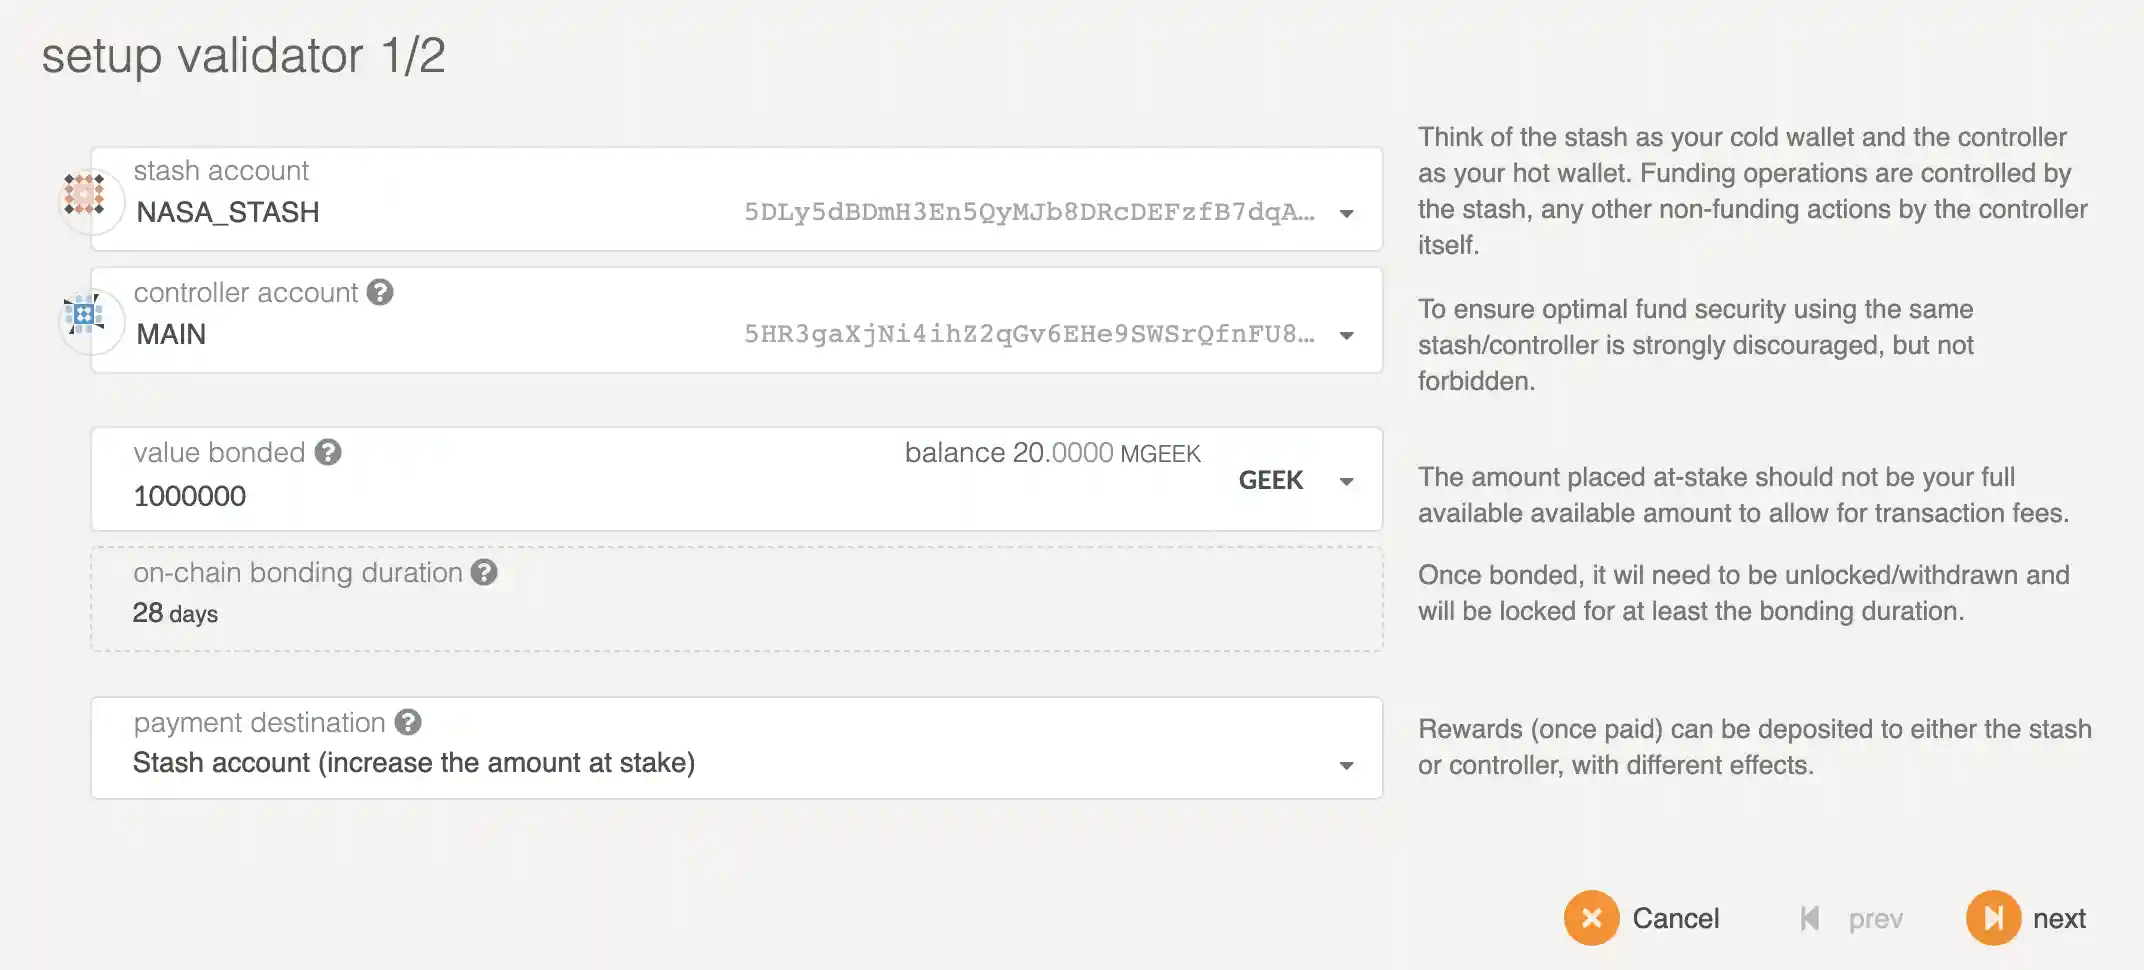Click the orange next arrow icon
This screenshot has height=970, width=2144.
[x=1994, y=918]
